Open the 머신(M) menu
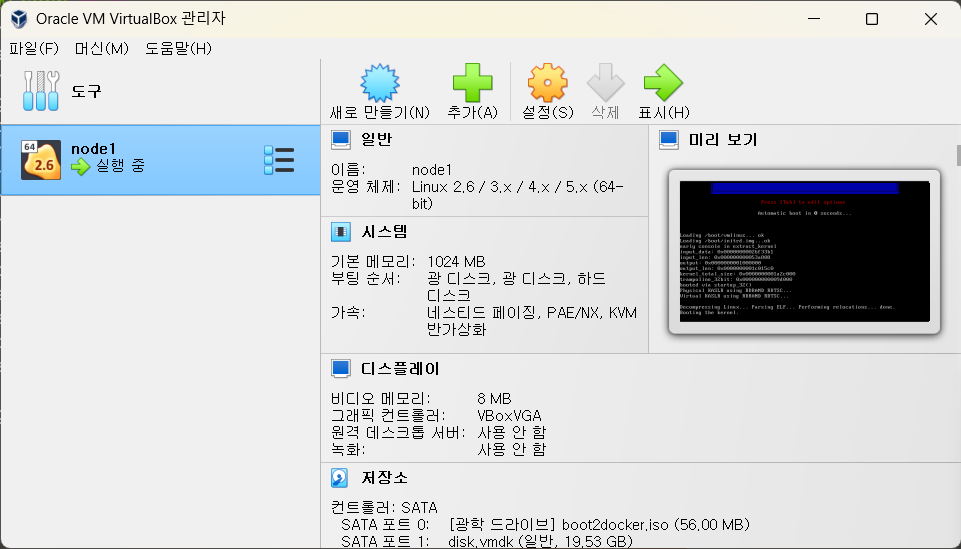Screen dimensions: 961x549 102,48
